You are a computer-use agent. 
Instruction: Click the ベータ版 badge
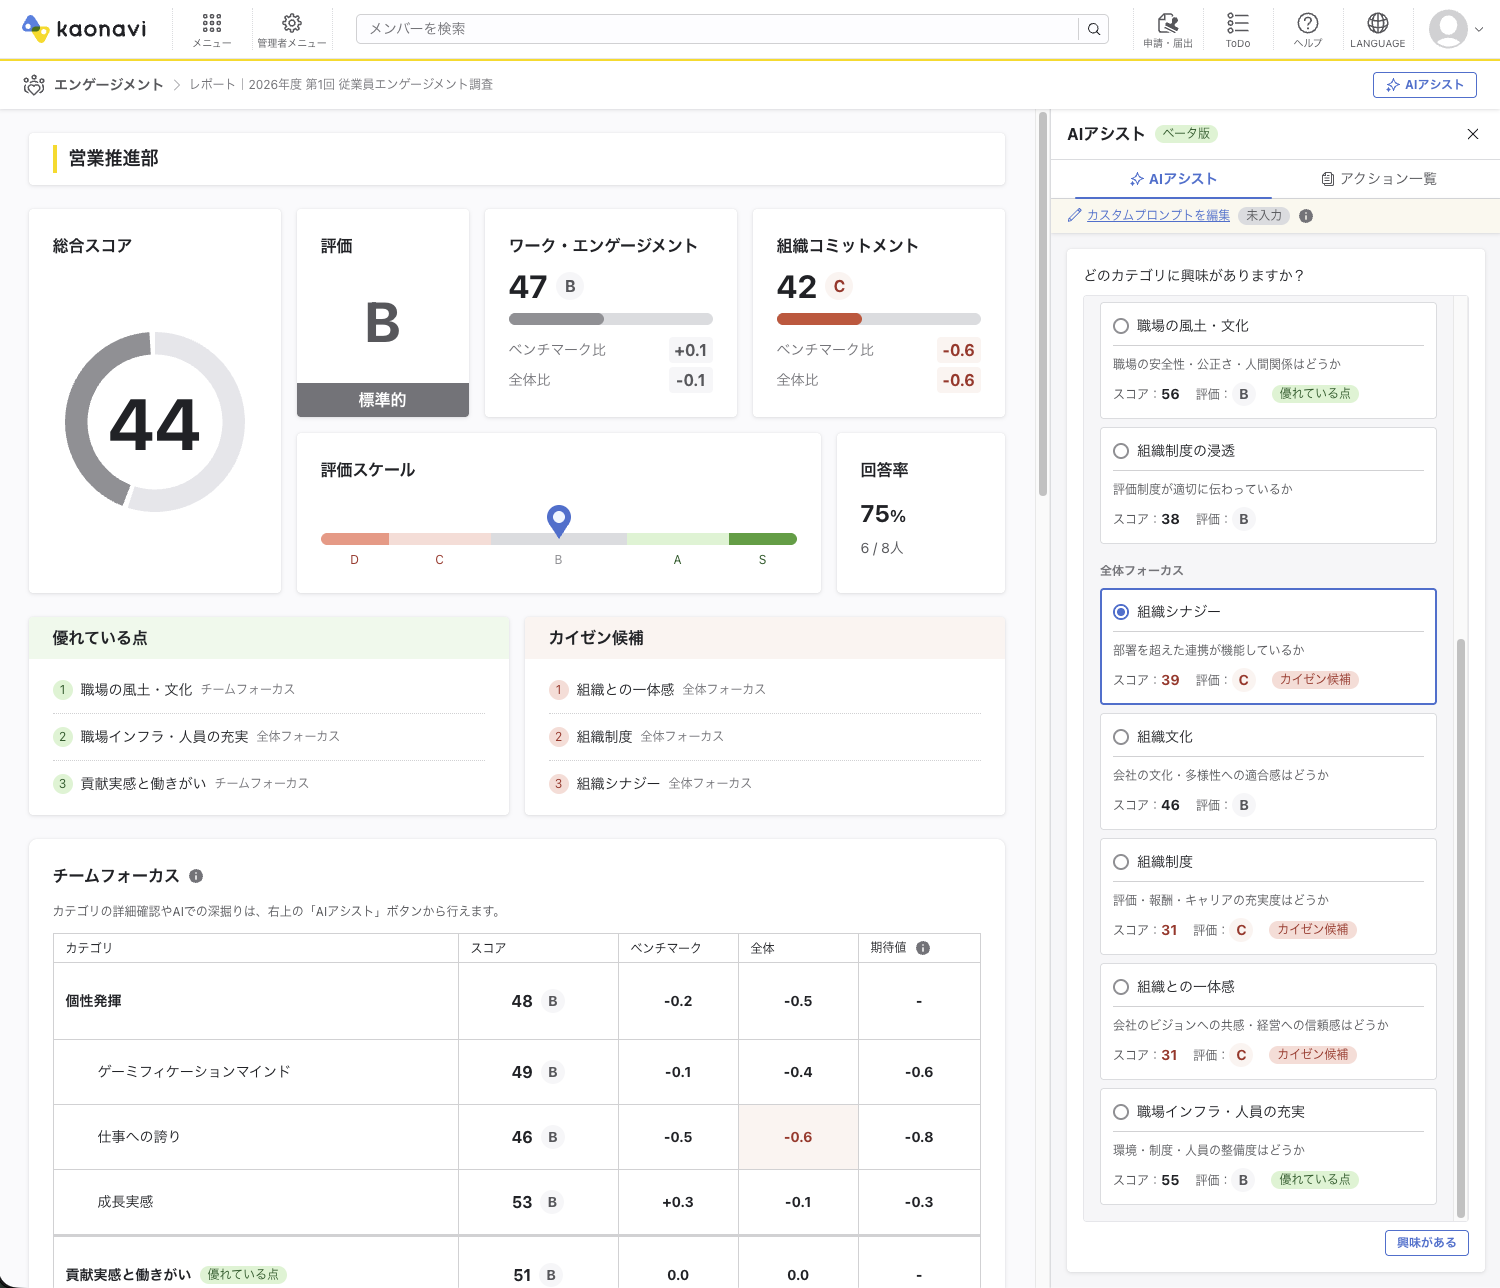coord(1186,134)
